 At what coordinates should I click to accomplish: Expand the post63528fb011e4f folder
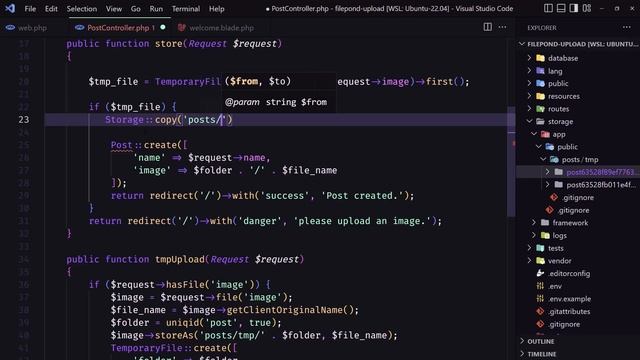(x=548, y=184)
